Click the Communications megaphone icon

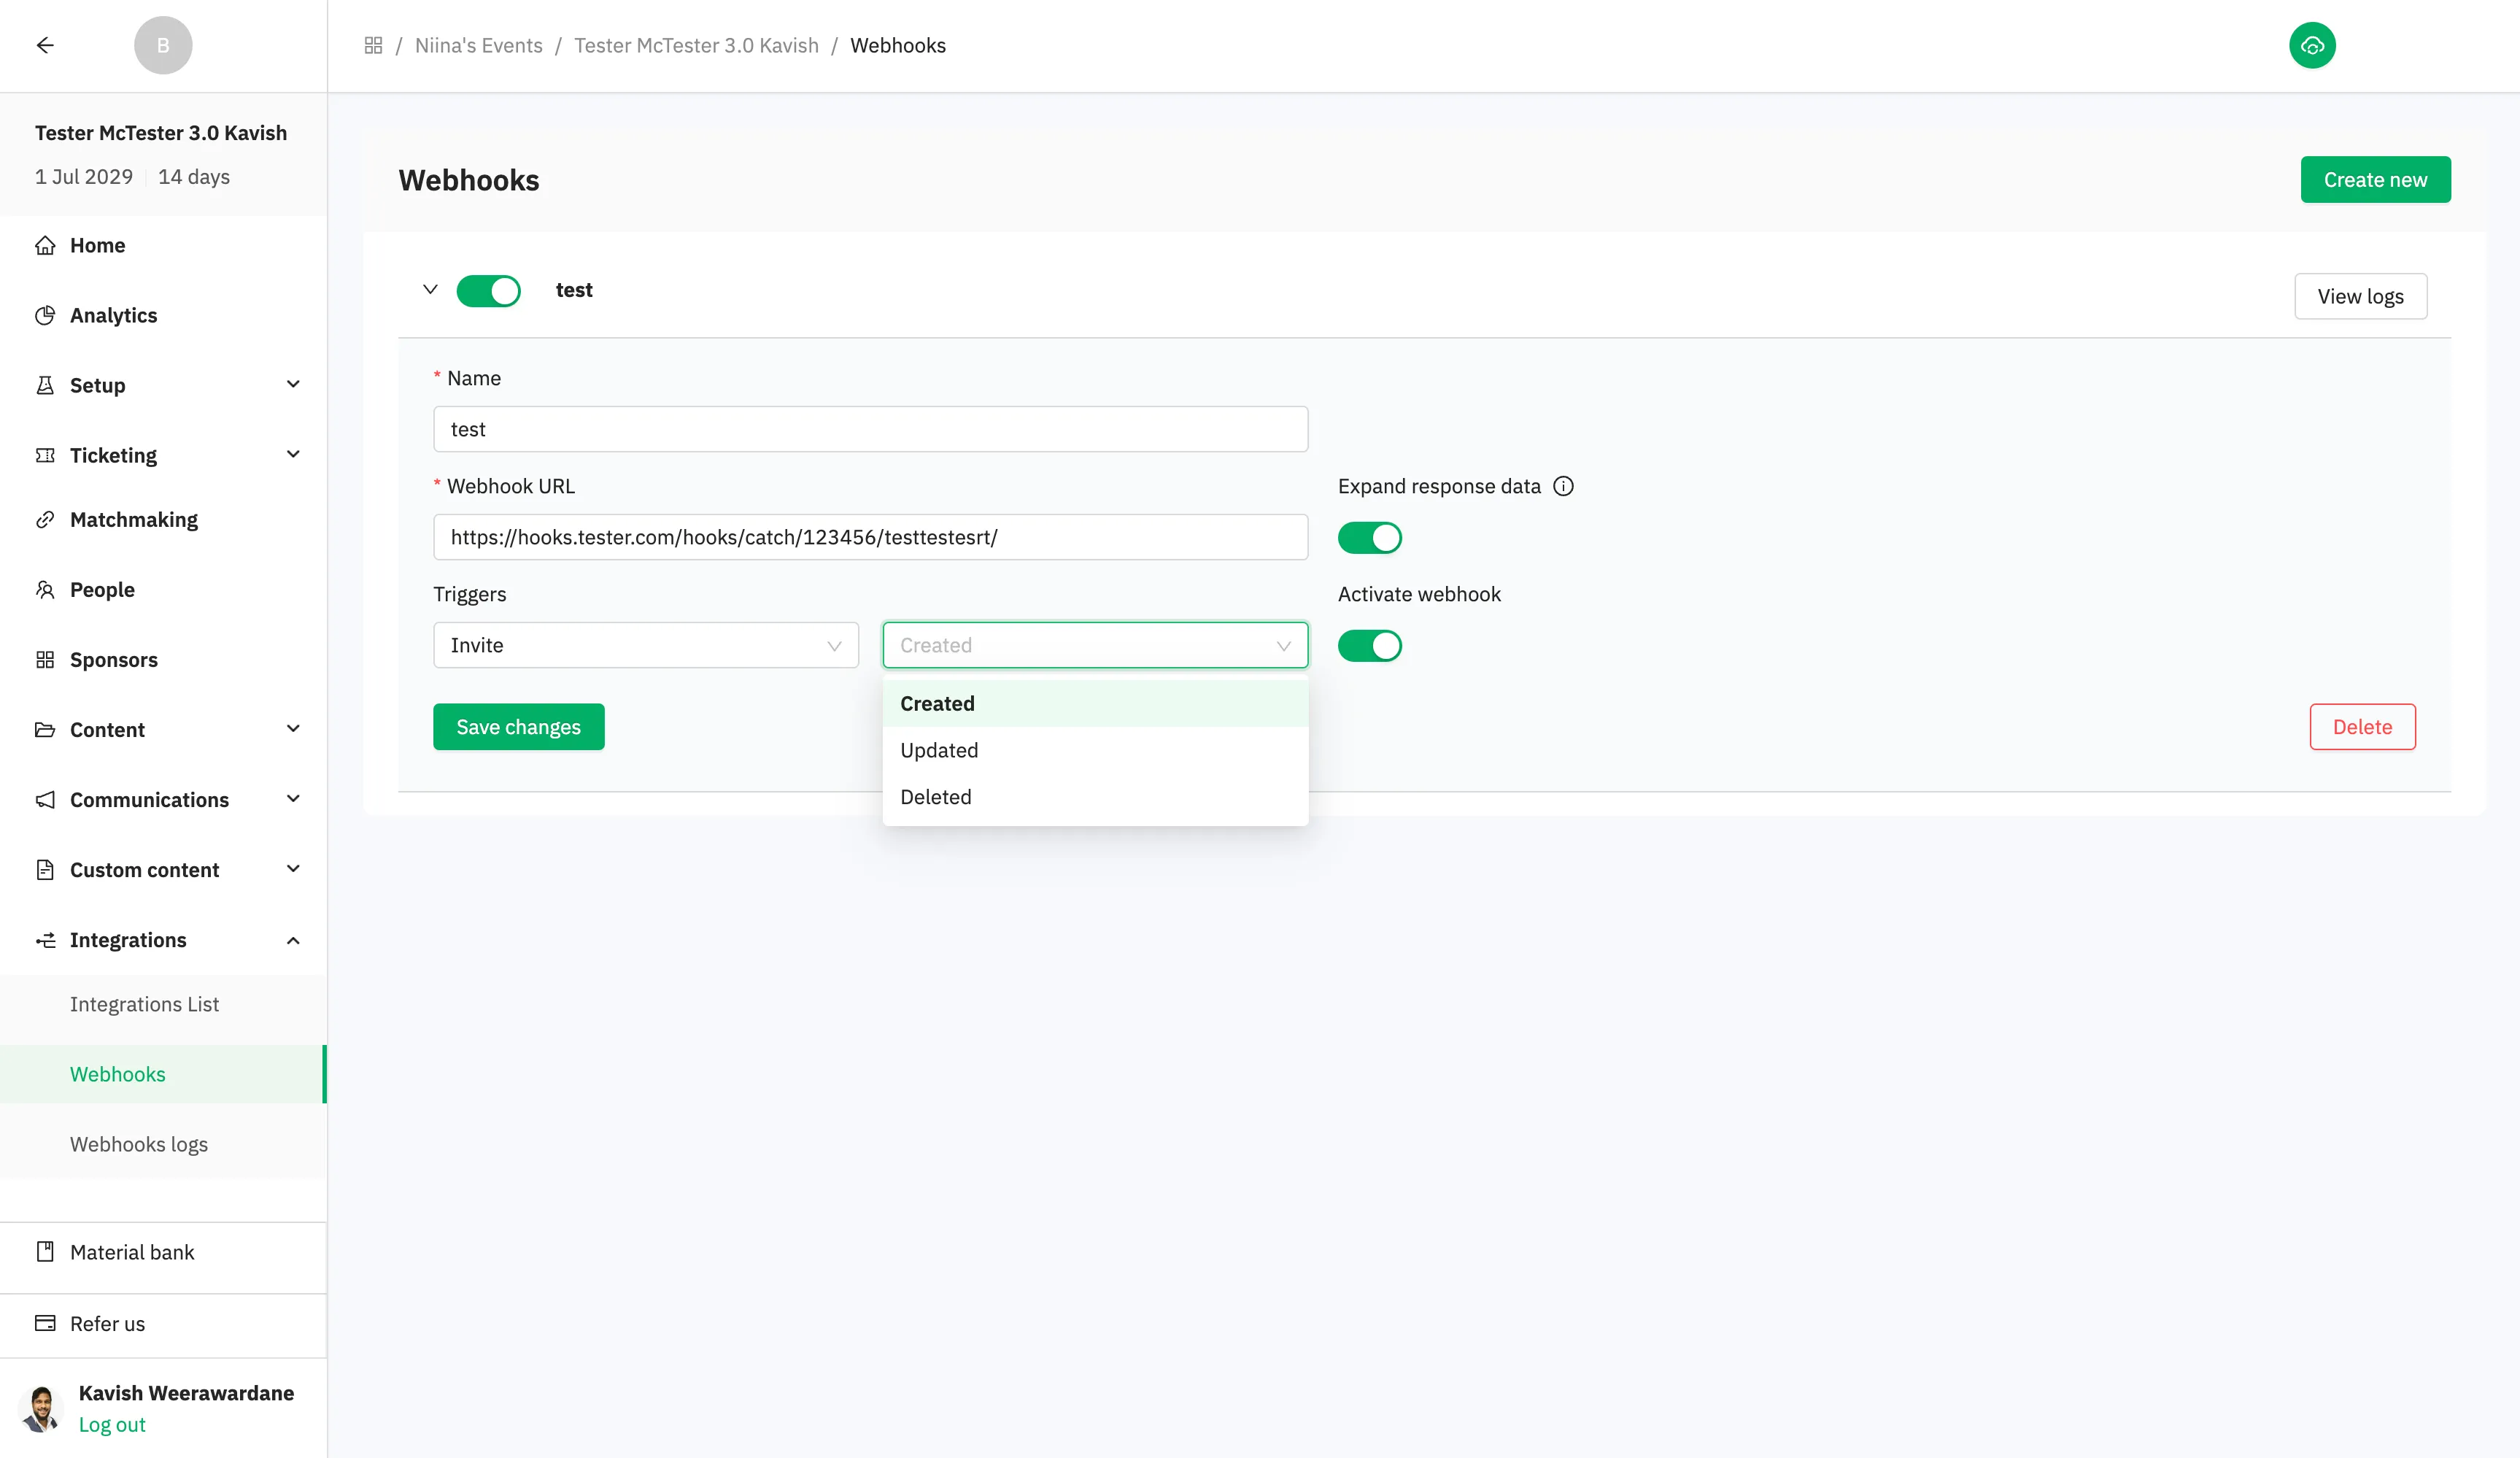[45, 800]
